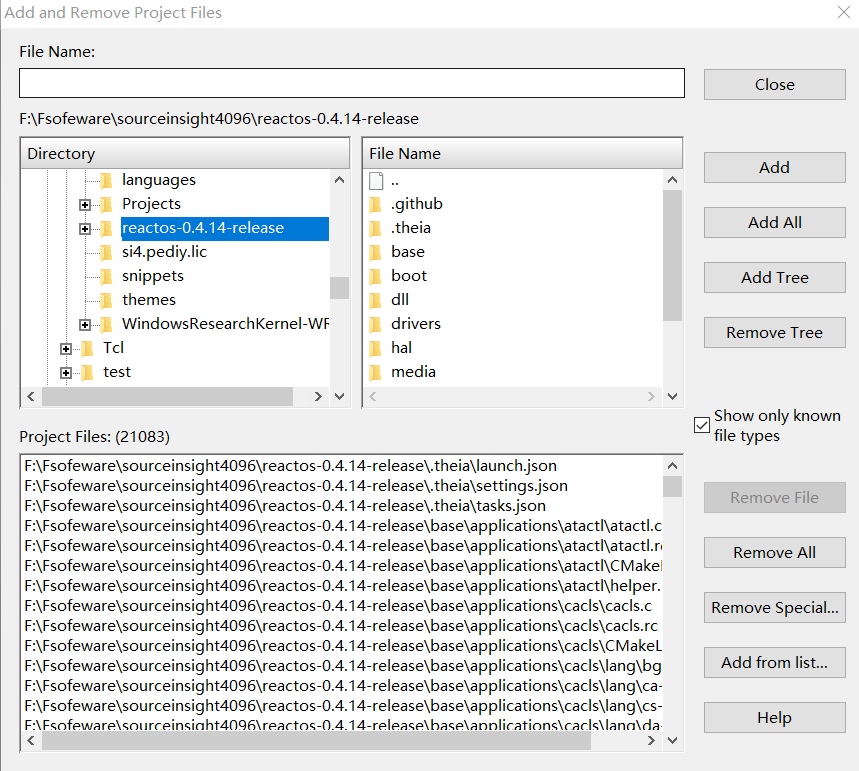The height and width of the screenshot is (771, 859).
Task: Select the atactl\helper project file
Action: pyautogui.click(x=342, y=586)
